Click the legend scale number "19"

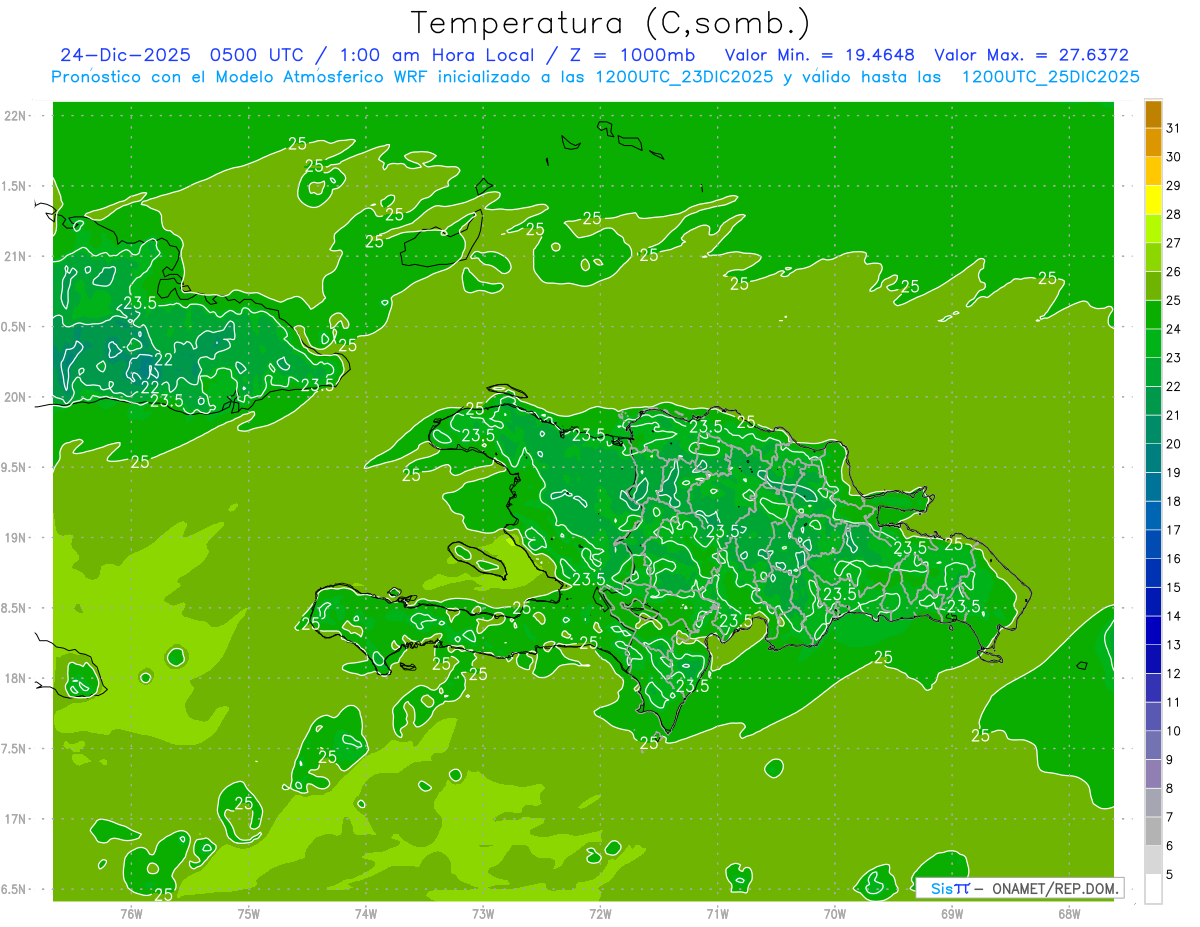(1173, 472)
